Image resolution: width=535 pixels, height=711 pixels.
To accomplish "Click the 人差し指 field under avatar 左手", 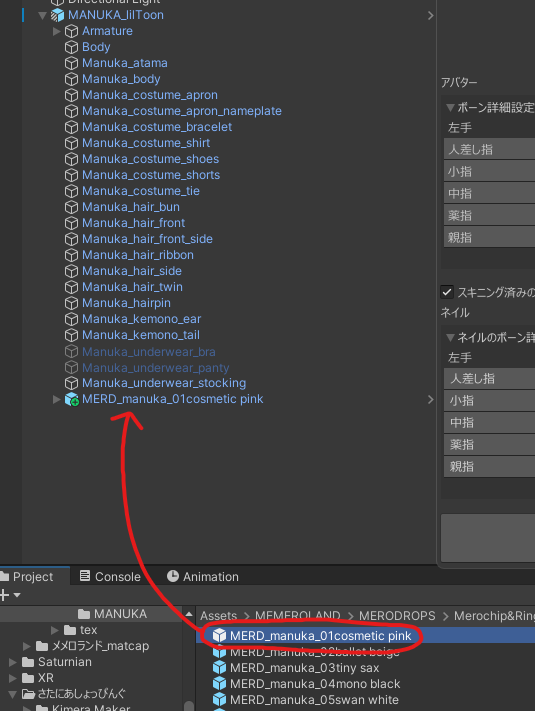I will (489, 149).
